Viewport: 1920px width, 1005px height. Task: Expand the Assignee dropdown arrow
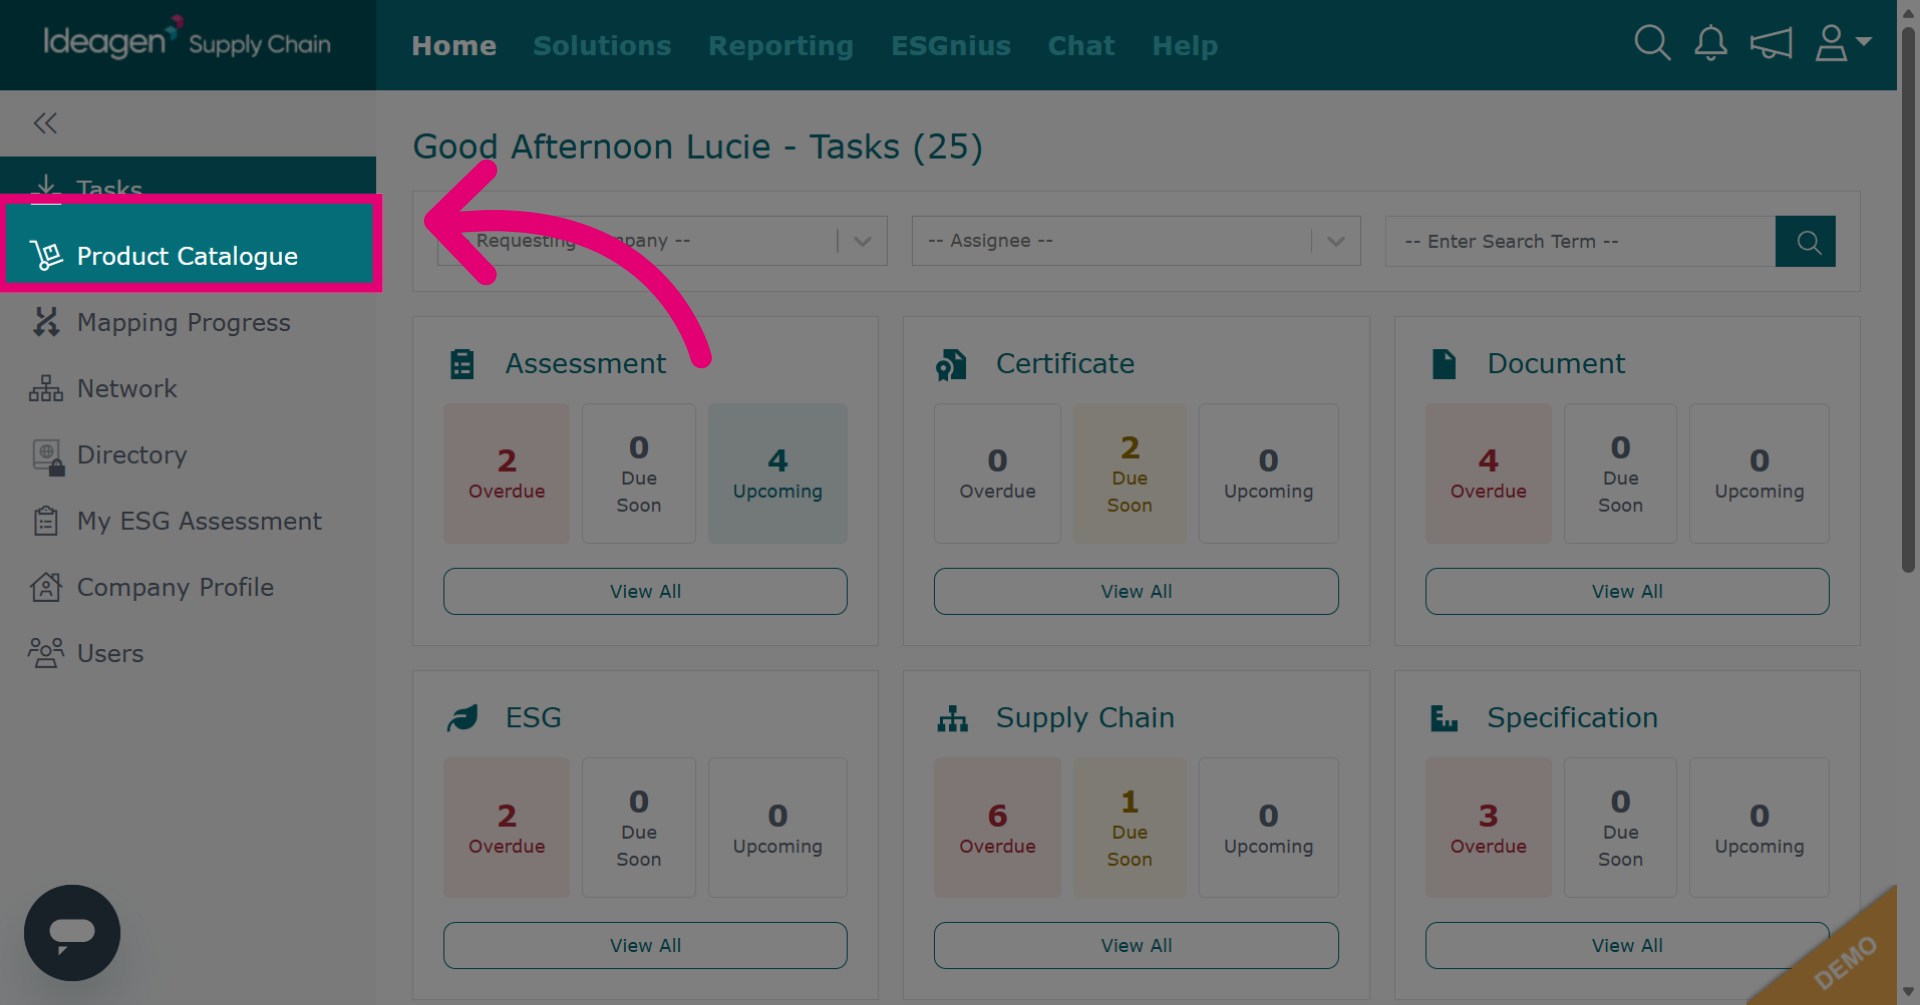click(1336, 241)
